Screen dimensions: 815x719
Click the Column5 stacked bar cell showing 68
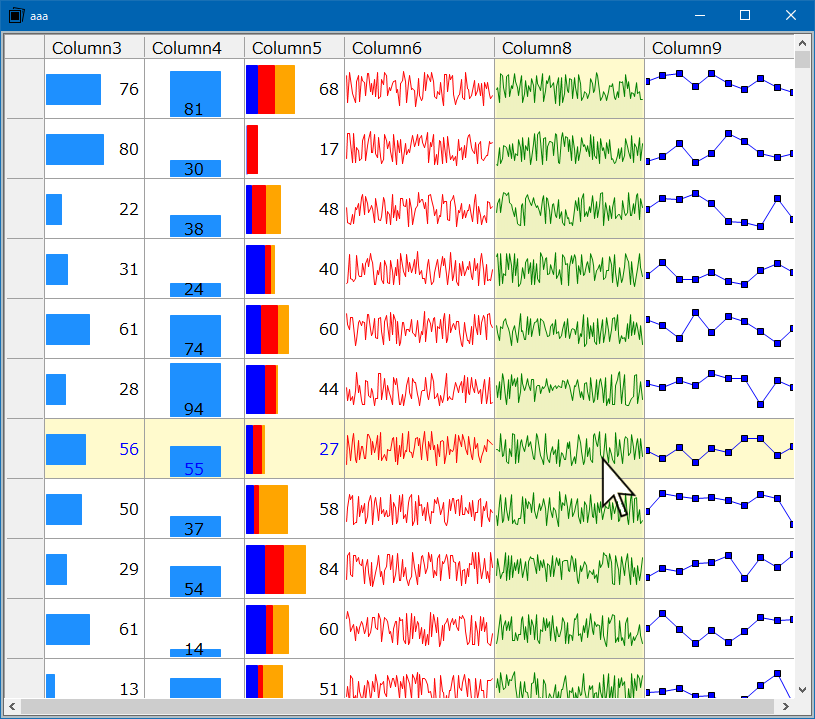tap(294, 89)
